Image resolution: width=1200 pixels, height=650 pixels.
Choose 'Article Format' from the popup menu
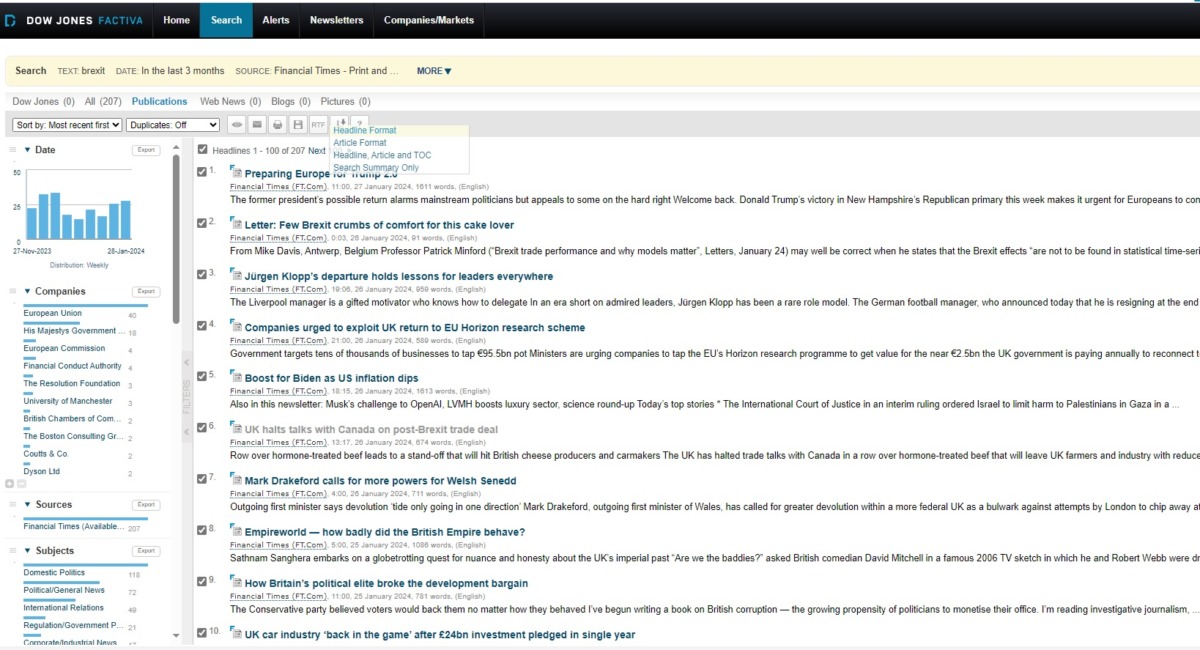360,143
